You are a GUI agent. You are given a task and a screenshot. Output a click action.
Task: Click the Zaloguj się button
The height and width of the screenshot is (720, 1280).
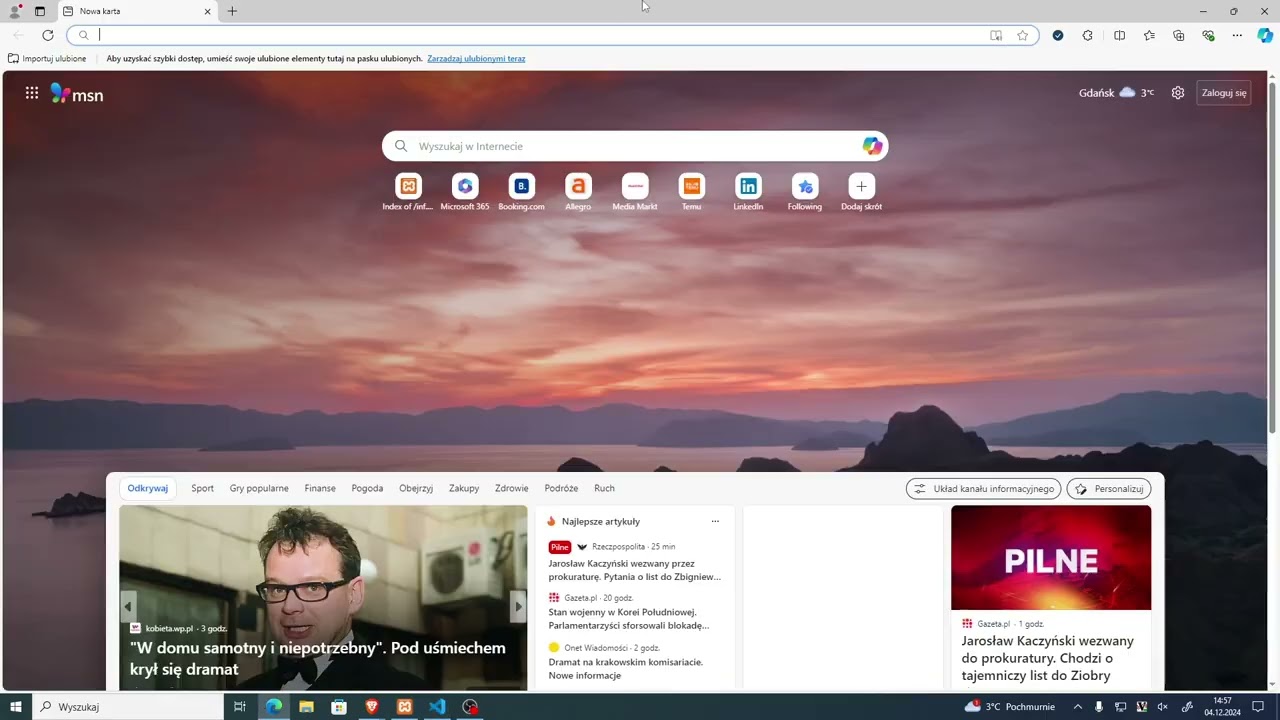pyautogui.click(x=1224, y=93)
